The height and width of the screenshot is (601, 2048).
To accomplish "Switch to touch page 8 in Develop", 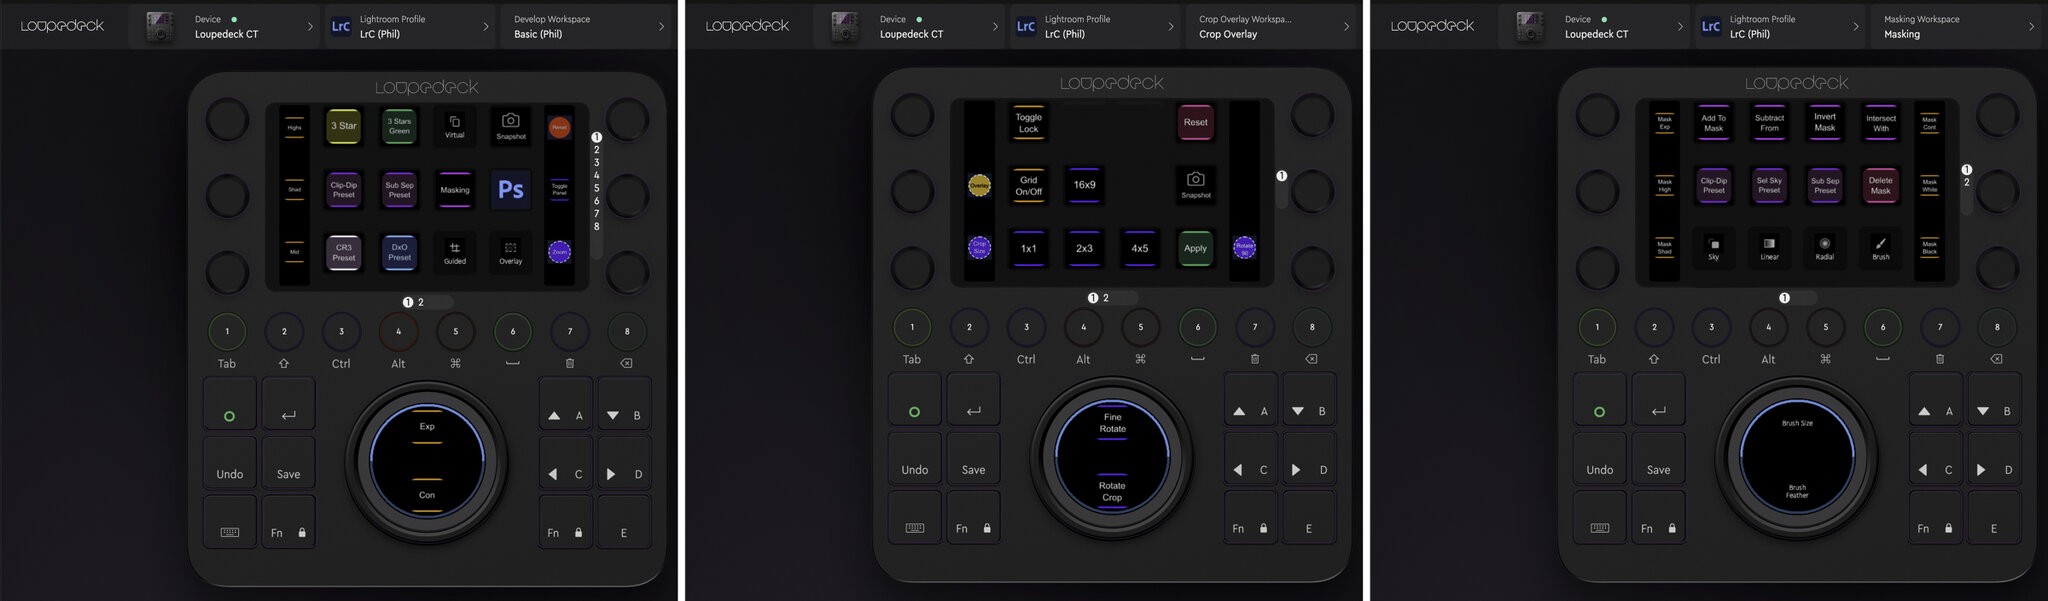I will coord(597,227).
